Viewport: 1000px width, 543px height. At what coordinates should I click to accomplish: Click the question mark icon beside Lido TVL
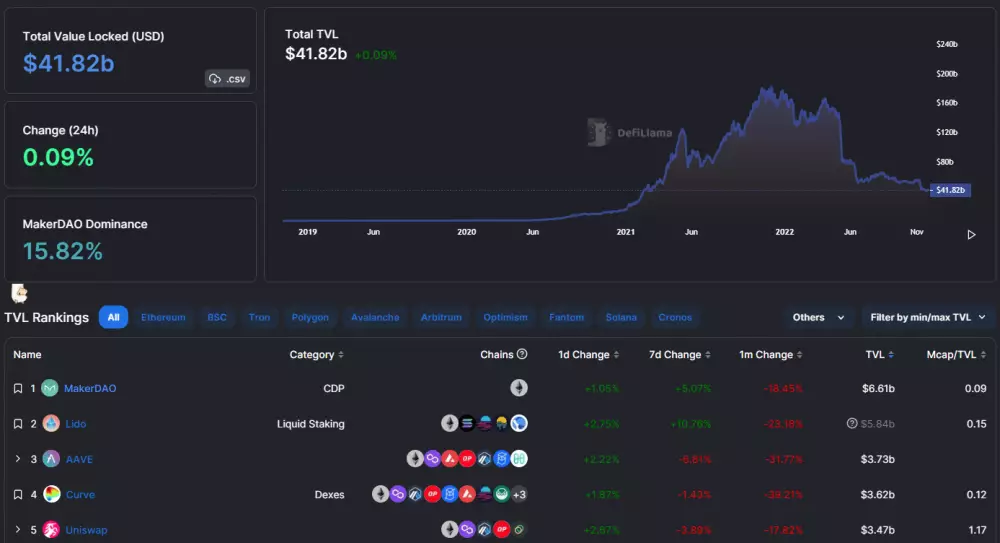tap(852, 424)
